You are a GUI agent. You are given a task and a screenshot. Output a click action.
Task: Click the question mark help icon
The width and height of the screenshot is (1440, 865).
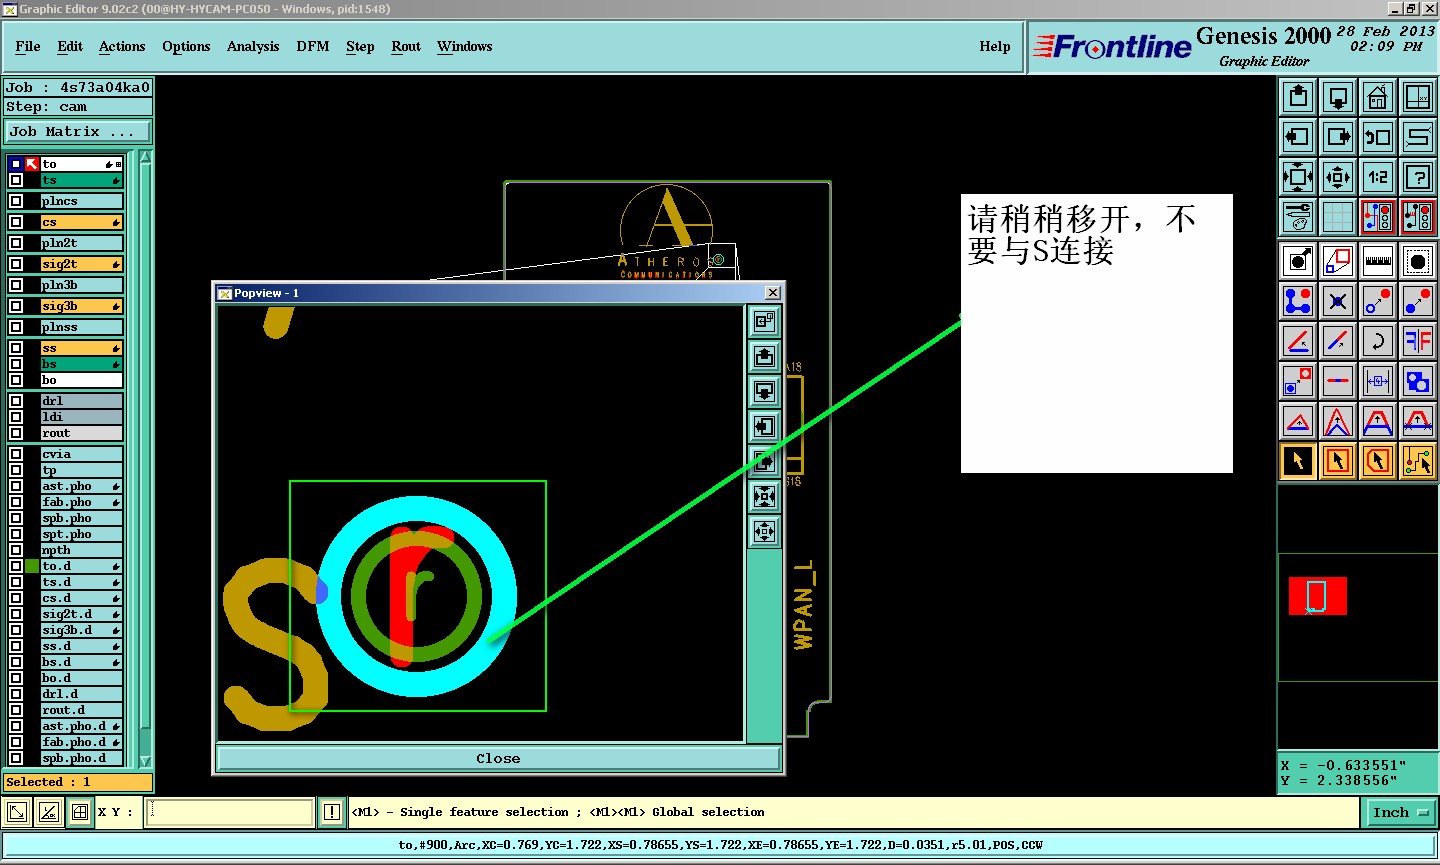(1418, 177)
